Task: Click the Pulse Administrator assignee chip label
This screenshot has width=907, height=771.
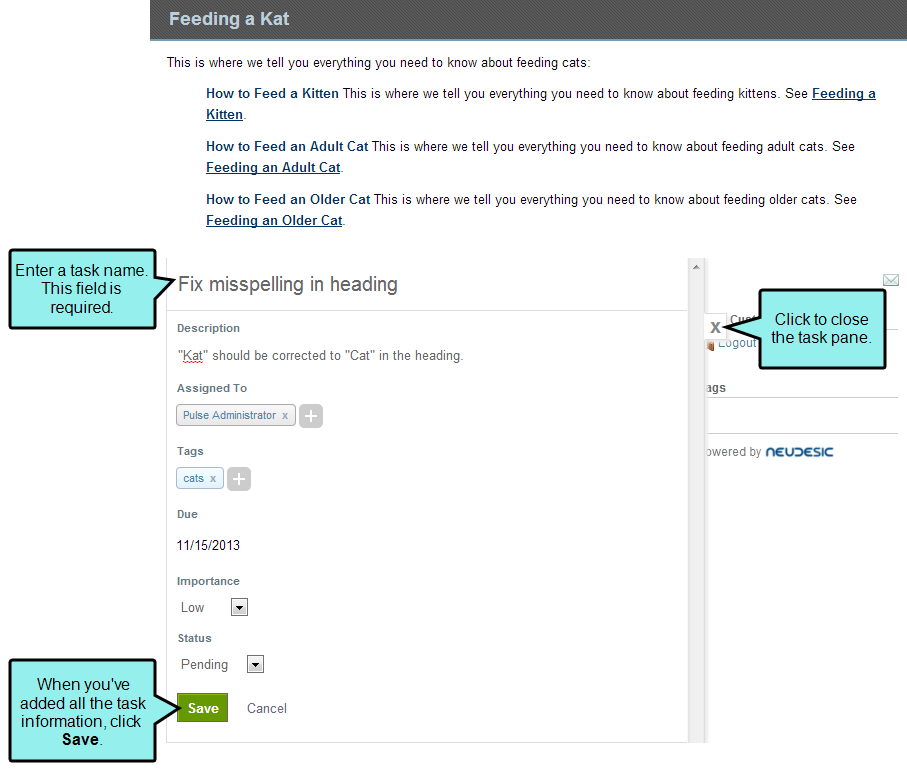Action: click(229, 416)
